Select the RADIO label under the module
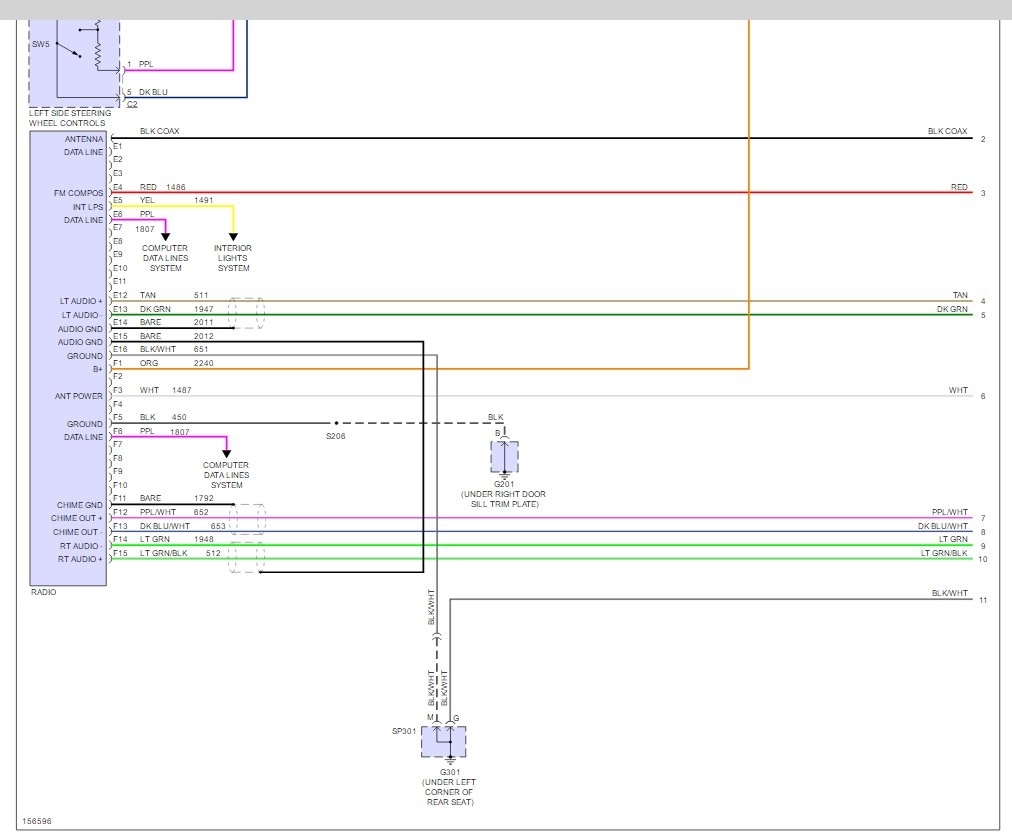1012x838 pixels. (44, 592)
